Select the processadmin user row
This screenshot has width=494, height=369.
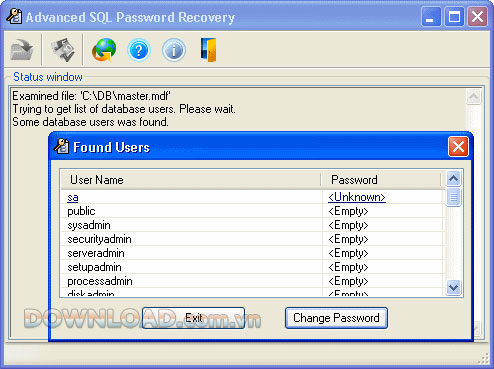(x=253, y=281)
